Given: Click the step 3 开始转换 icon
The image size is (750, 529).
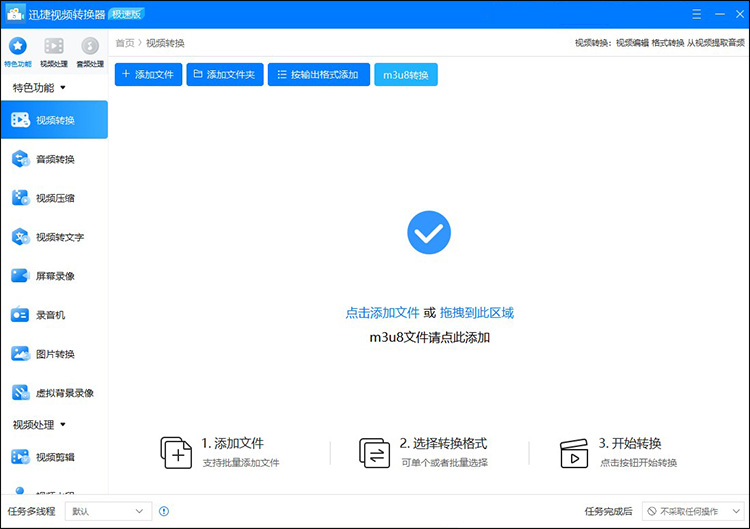Looking at the screenshot, I should (574, 453).
